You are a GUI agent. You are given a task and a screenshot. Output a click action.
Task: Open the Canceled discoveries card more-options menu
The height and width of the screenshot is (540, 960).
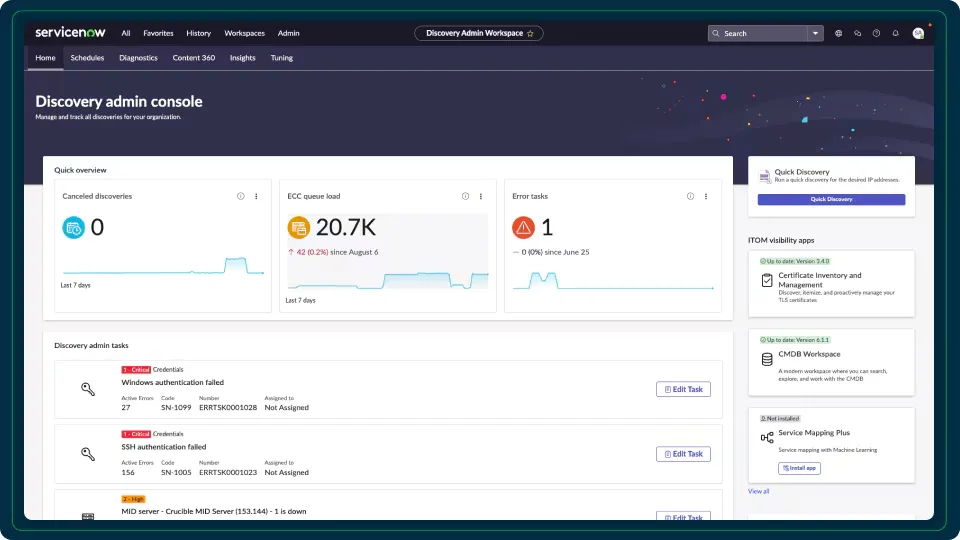pos(256,196)
